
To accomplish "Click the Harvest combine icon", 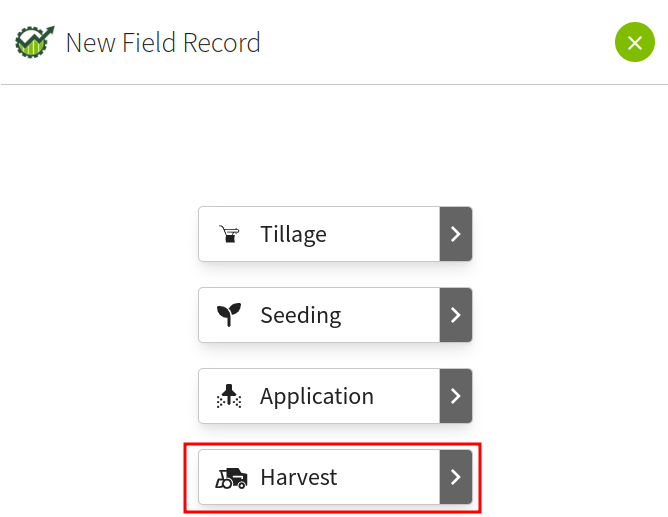I will point(231,478).
